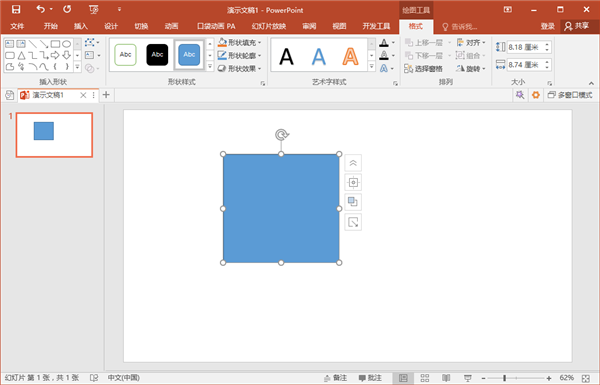Switch to the 开发工具 Developer tab

[x=376, y=26]
